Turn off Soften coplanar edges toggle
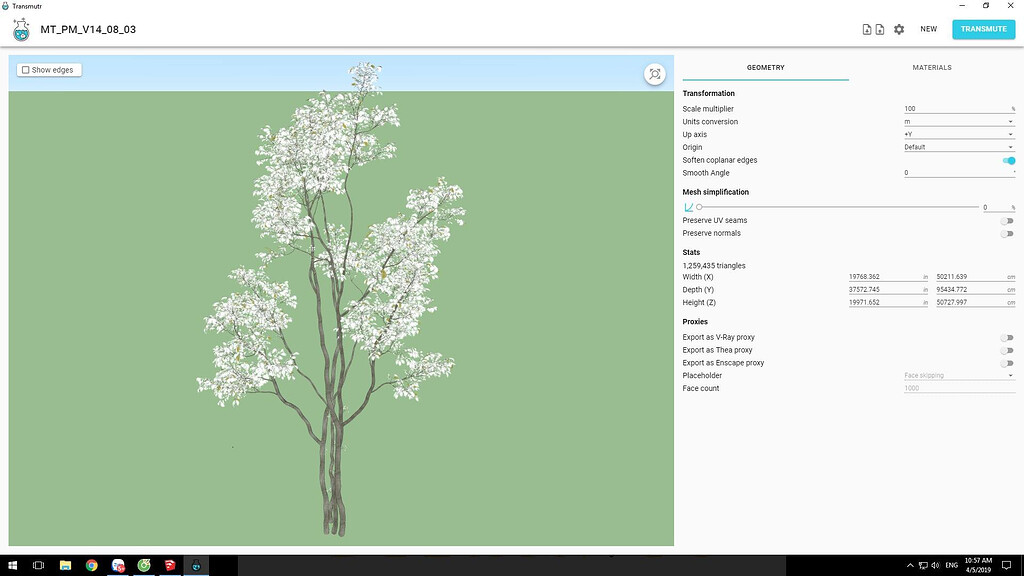 [1008, 160]
